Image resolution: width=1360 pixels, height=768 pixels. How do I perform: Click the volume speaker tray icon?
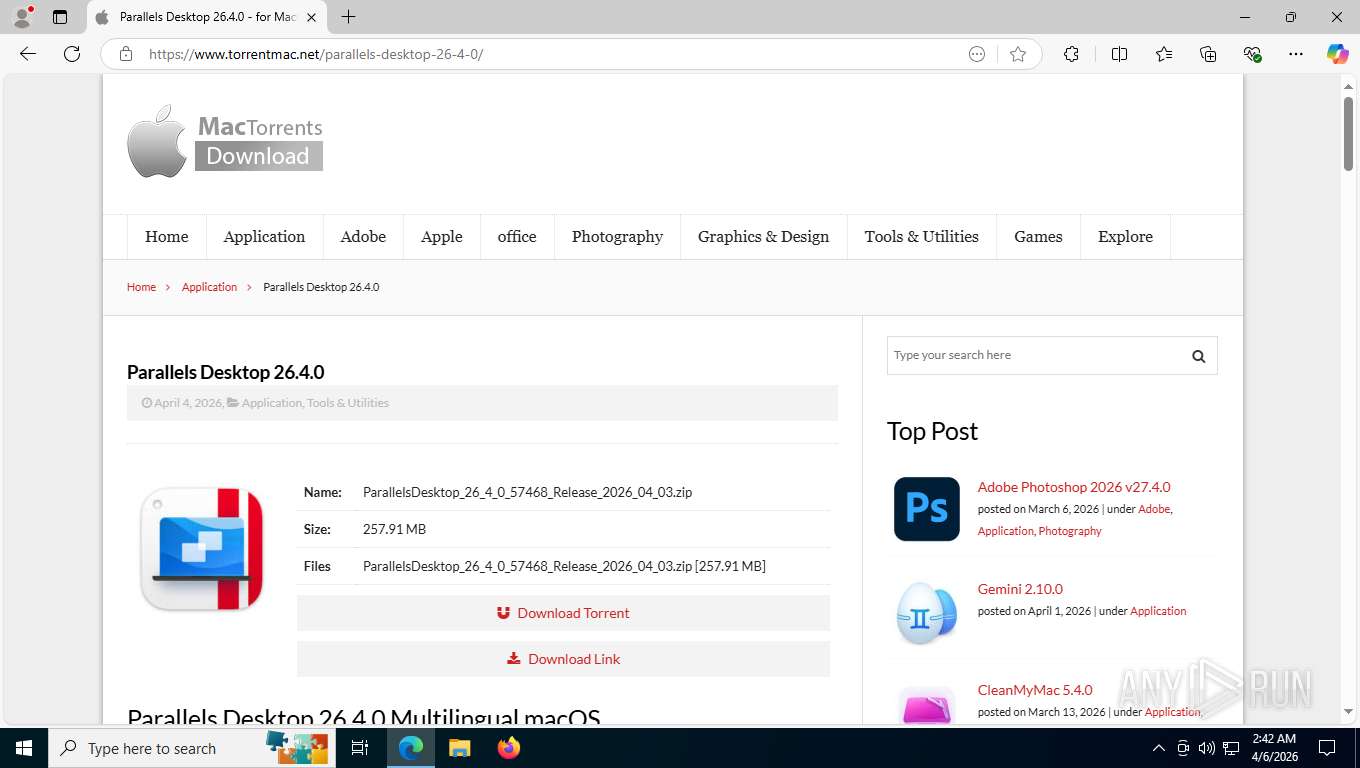click(x=1206, y=748)
